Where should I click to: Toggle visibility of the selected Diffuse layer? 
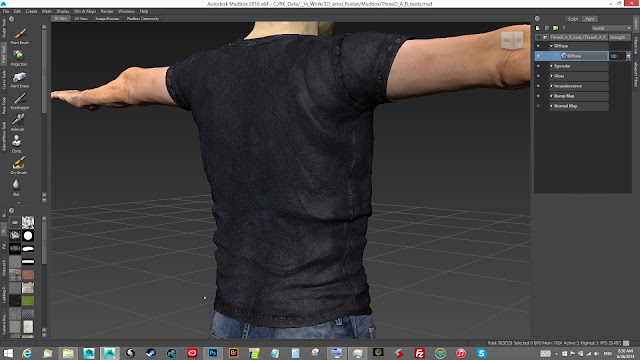click(538, 56)
